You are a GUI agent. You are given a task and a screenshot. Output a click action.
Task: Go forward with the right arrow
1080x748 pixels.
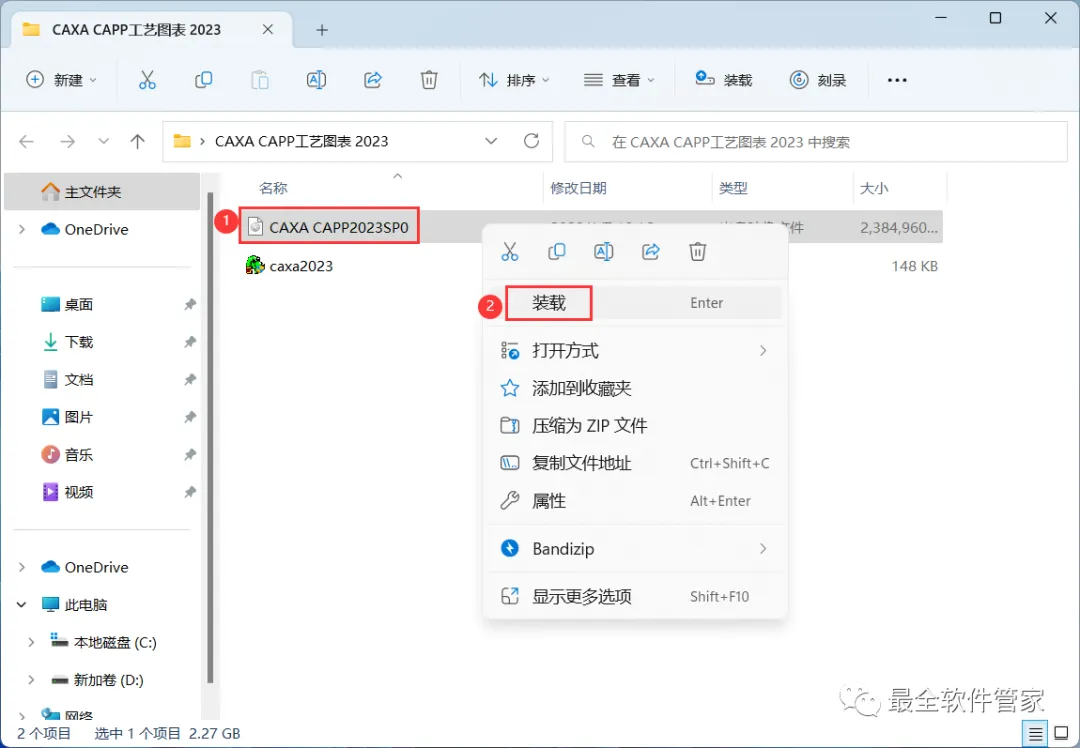[68, 142]
